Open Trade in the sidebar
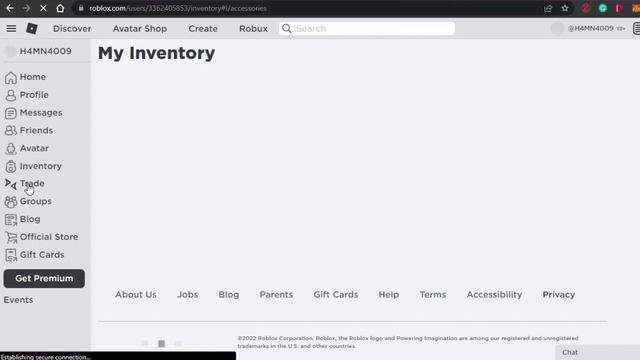The image size is (640, 360). (x=32, y=183)
